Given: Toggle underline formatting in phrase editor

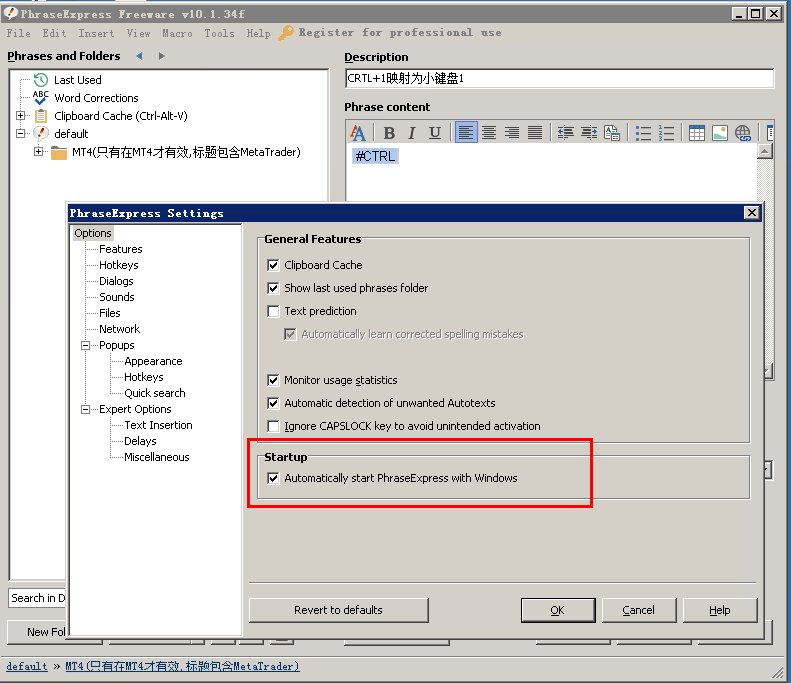Looking at the screenshot, I should tap(435, 133).
